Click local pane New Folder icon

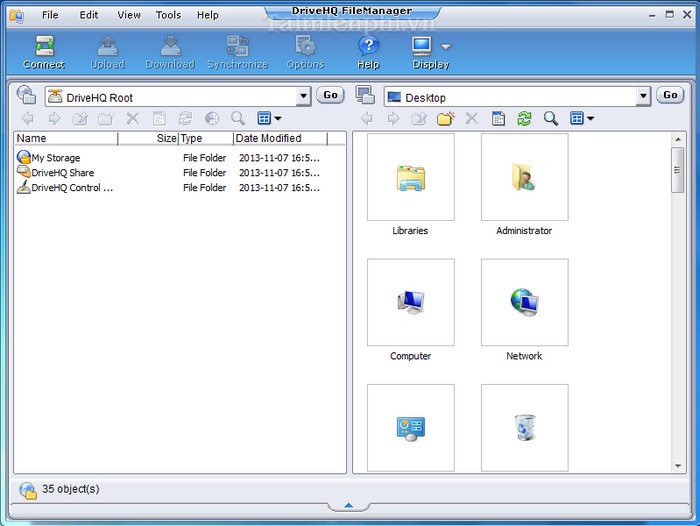(446, 118)
